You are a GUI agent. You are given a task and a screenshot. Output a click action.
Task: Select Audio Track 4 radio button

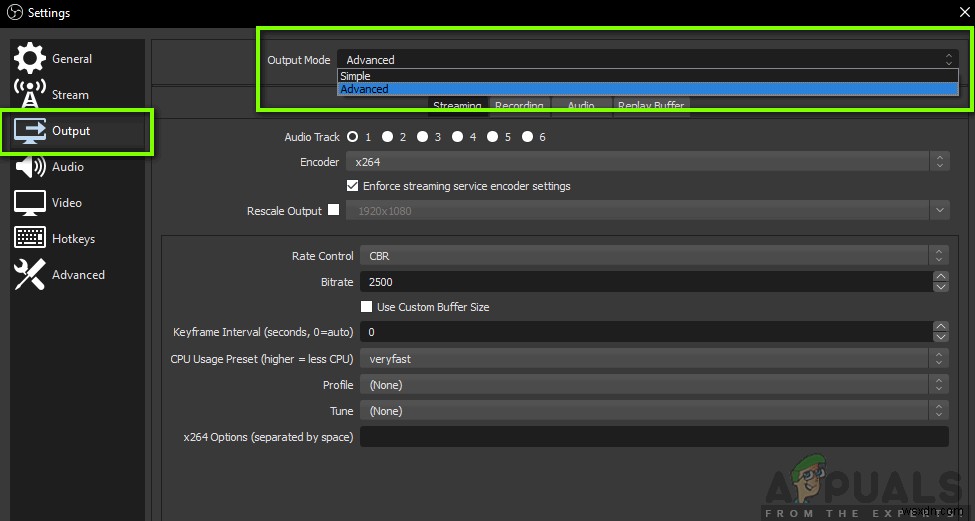click(458, 136)
